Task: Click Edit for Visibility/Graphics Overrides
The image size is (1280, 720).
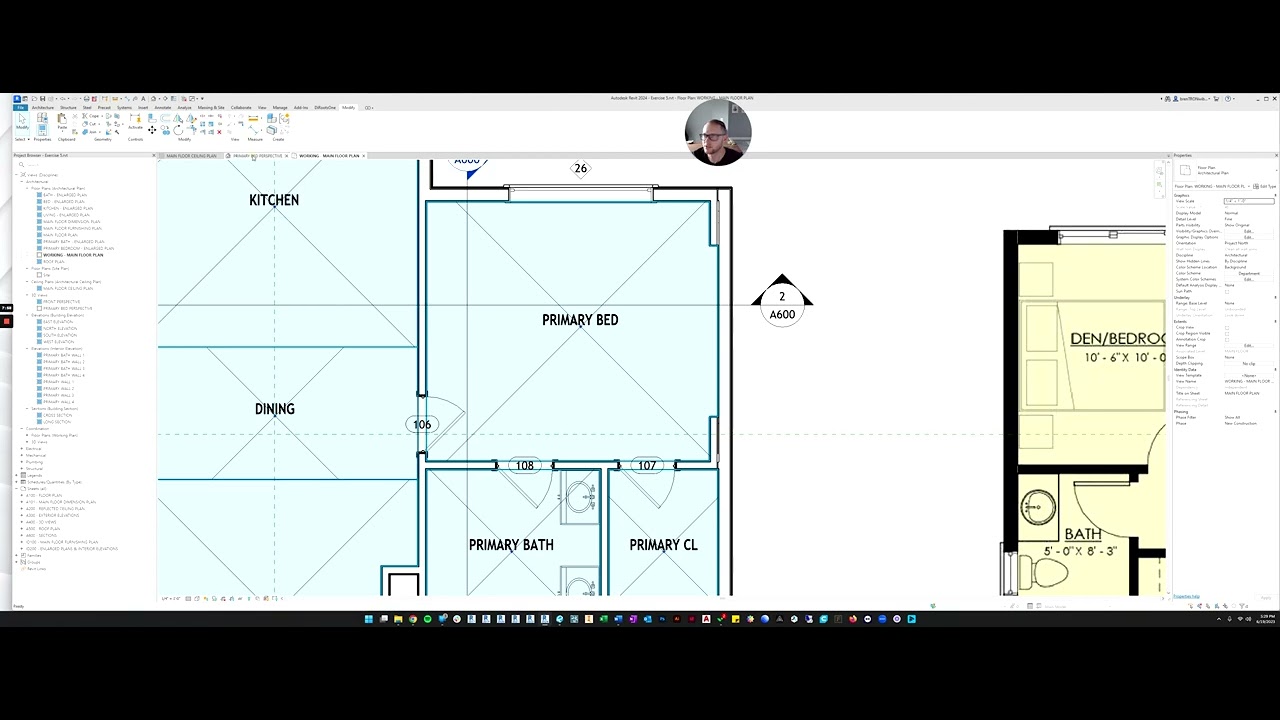Action: (x=1248, y=231)
